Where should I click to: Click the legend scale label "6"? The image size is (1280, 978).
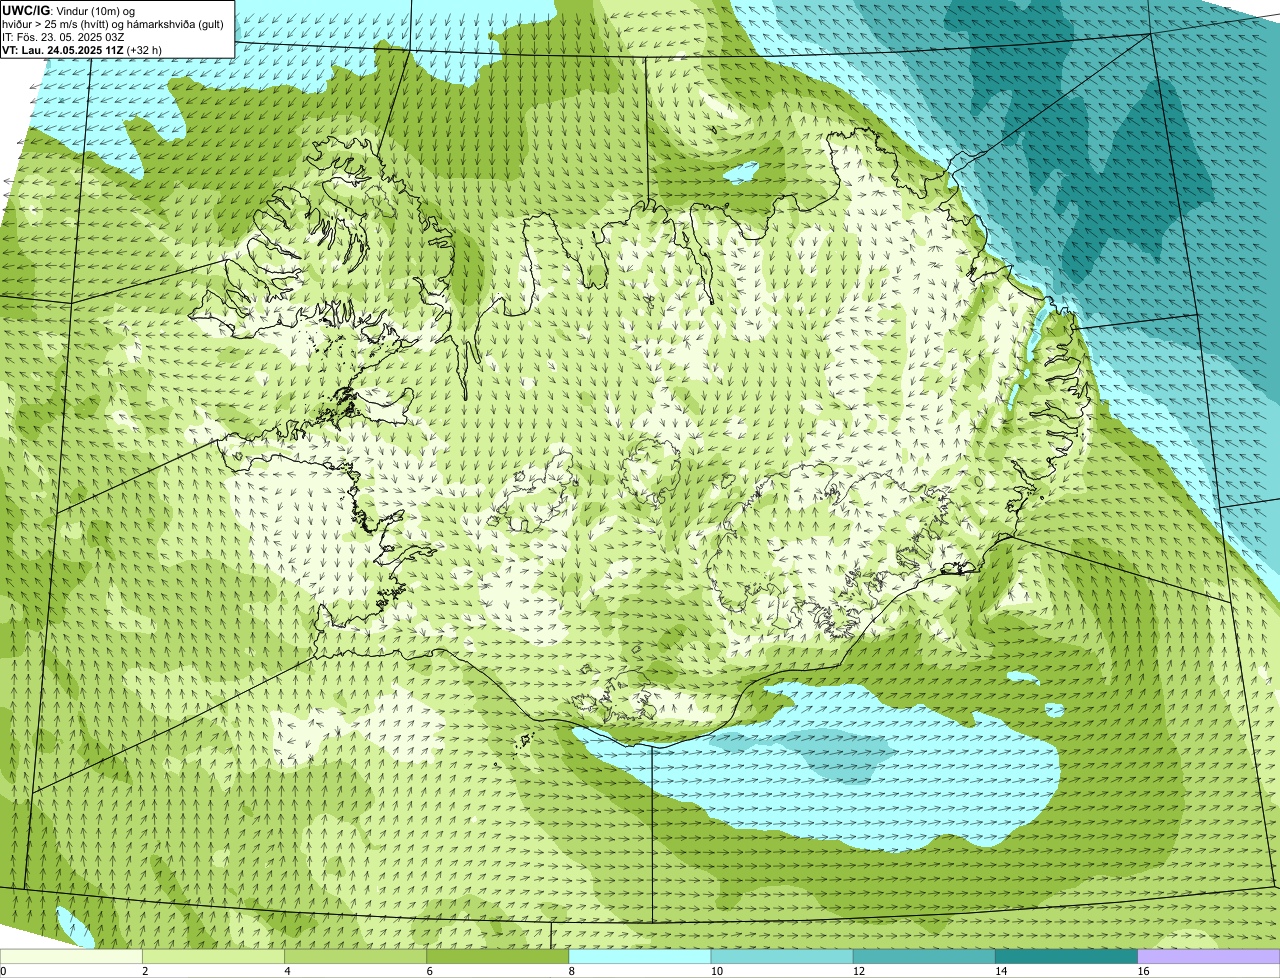pos(430,971)
